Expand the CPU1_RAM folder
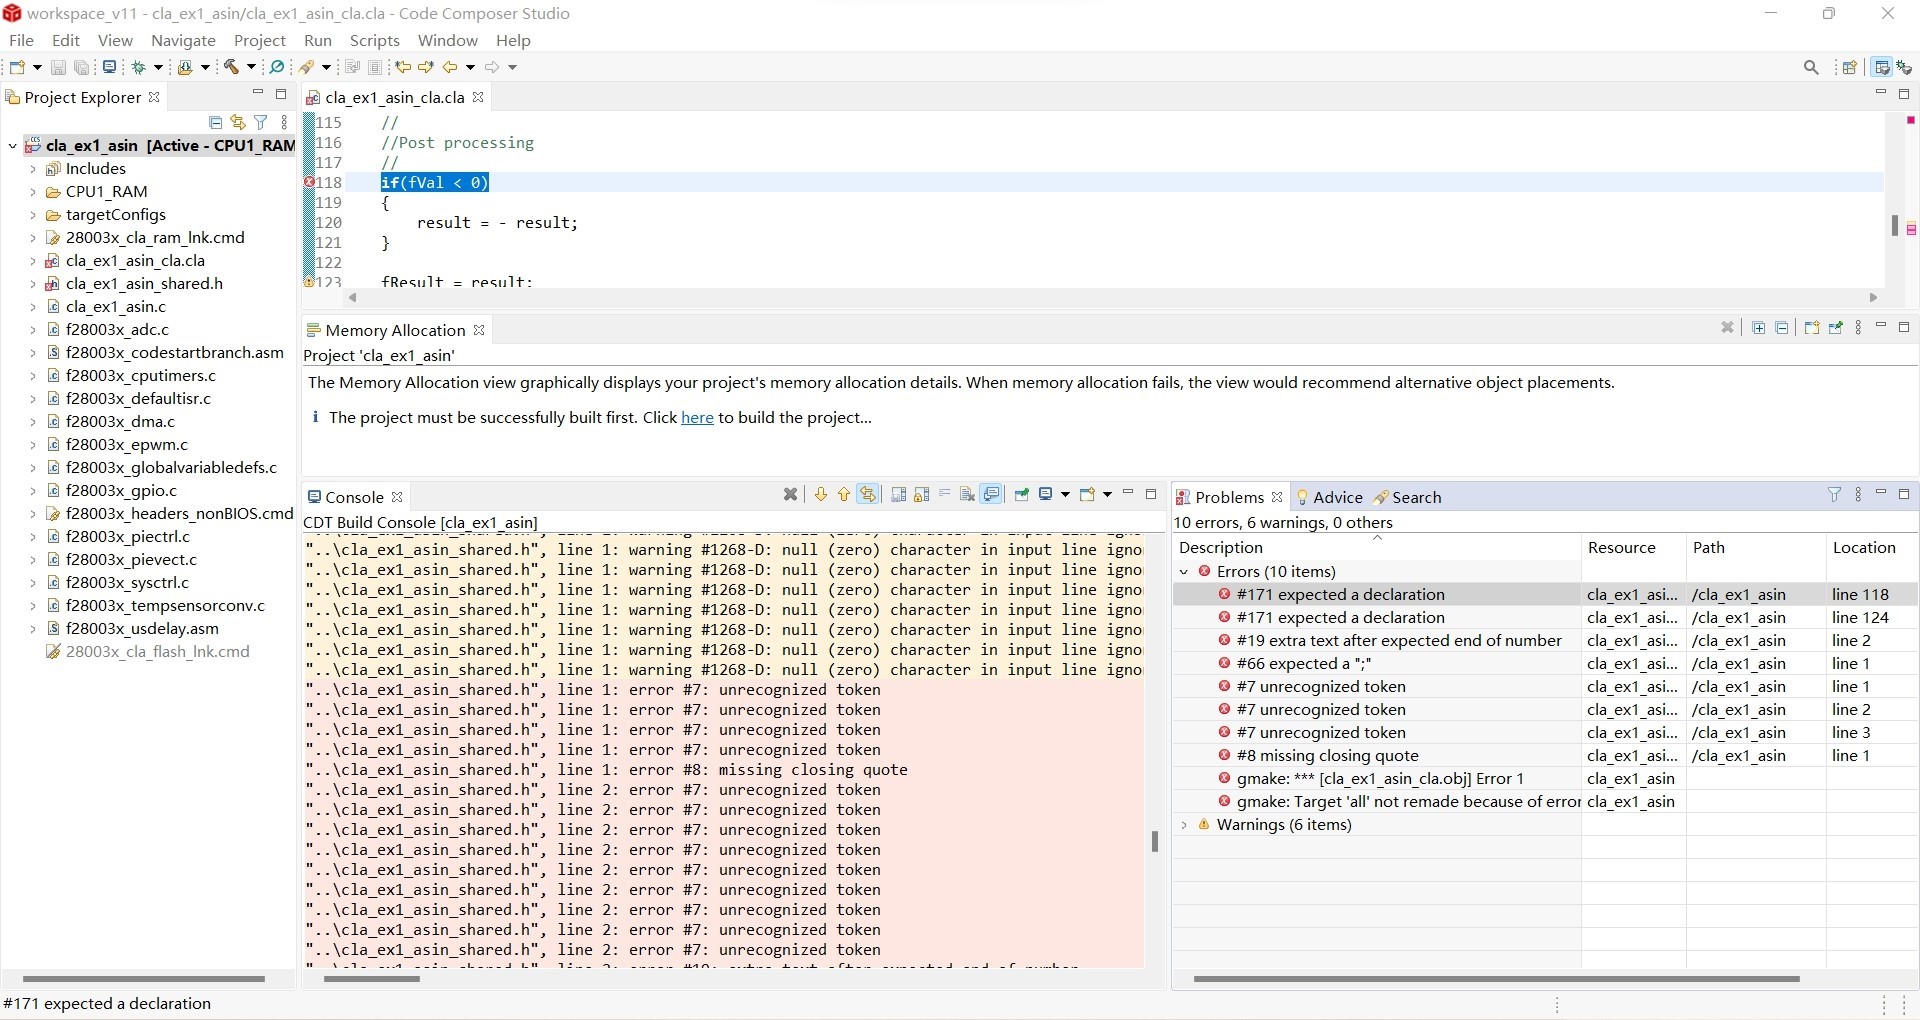 (x=33, y=192)
